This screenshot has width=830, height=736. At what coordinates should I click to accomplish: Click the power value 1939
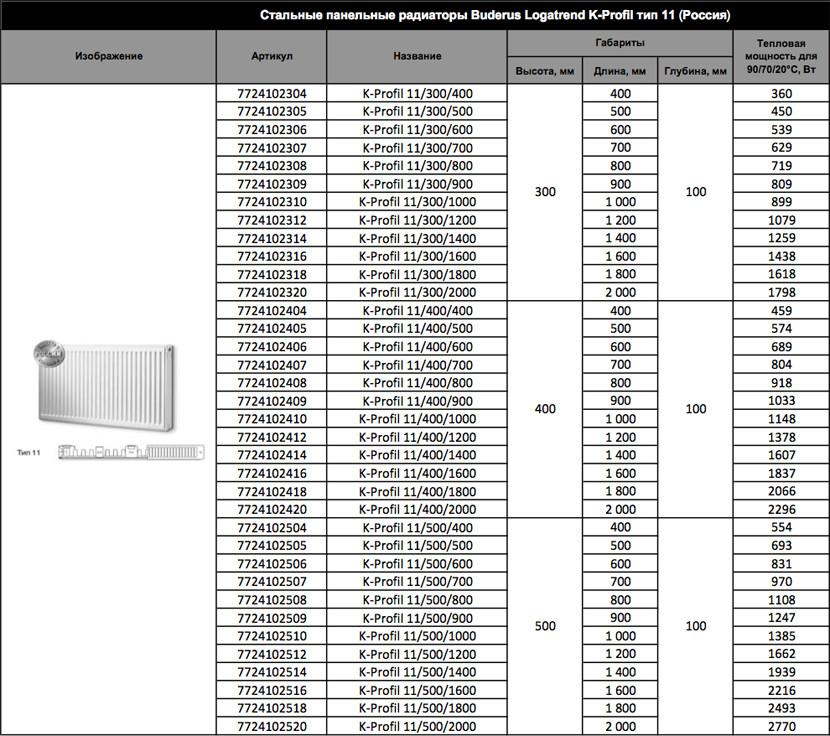click(x=781, y=672)
